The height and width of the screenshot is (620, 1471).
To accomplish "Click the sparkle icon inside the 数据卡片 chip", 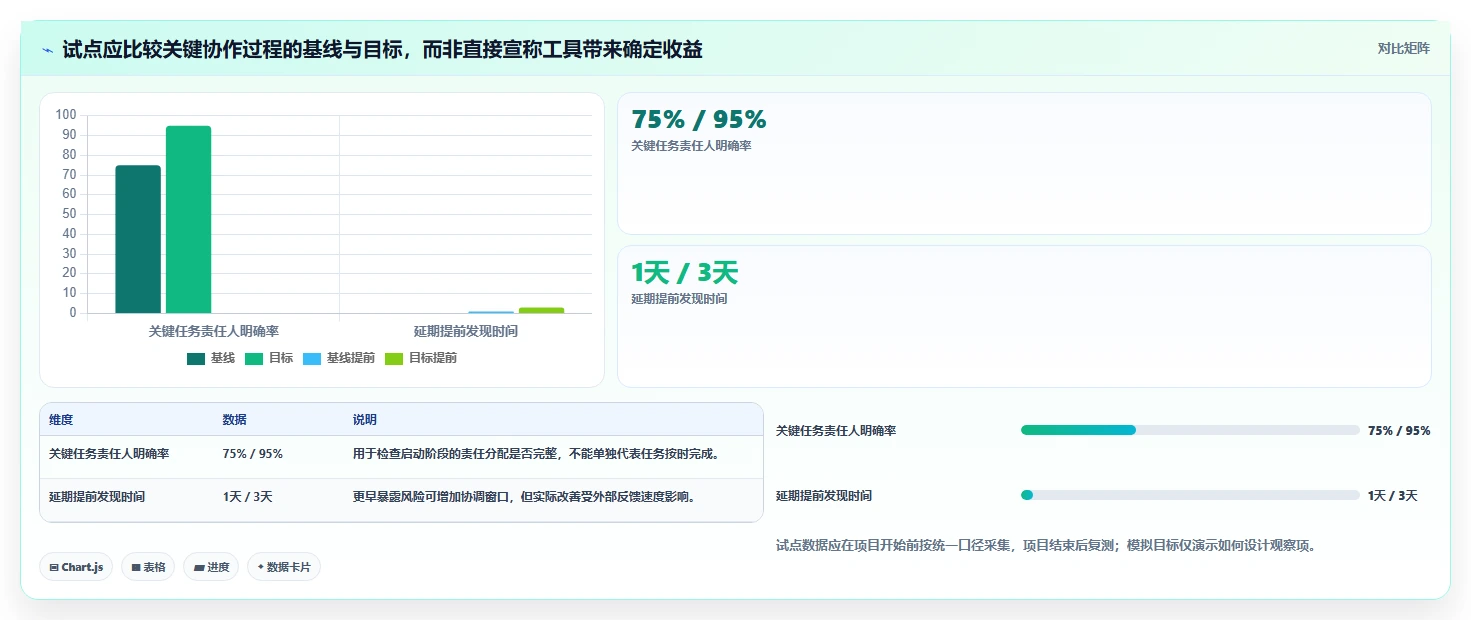I will (261, 567).
